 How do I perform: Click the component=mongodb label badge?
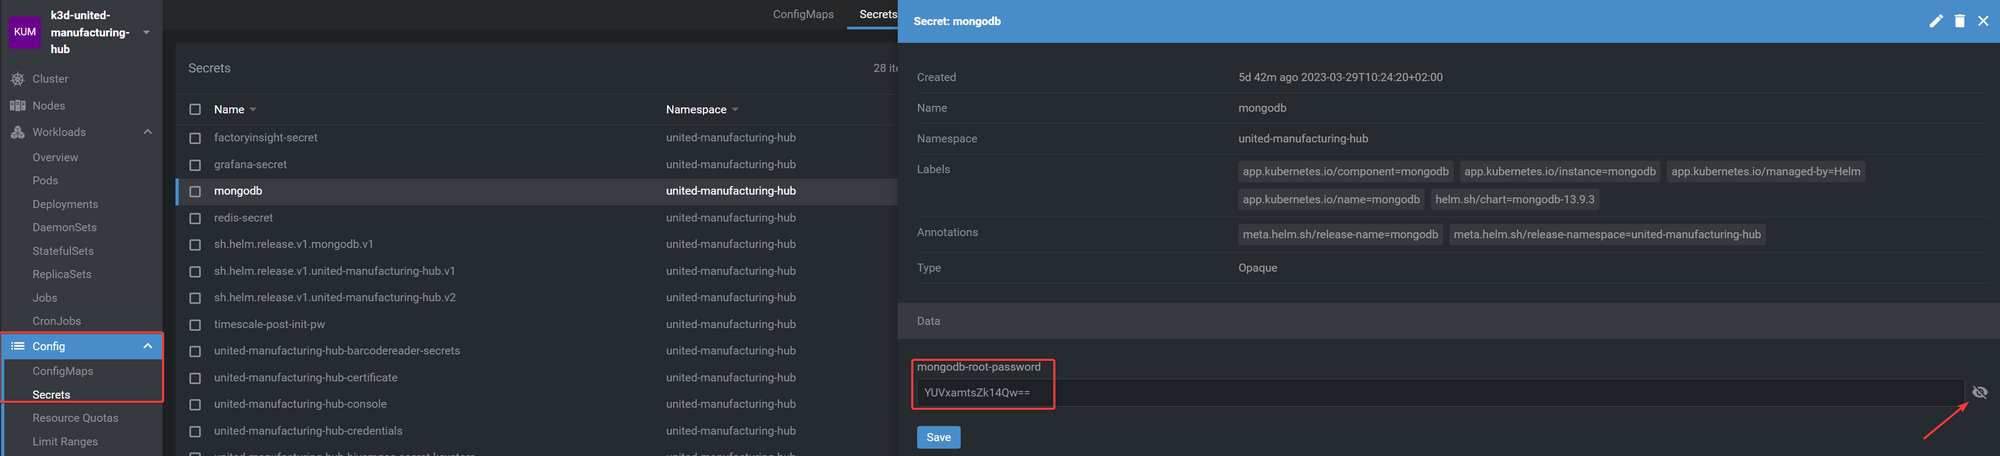click(1346, 172)
